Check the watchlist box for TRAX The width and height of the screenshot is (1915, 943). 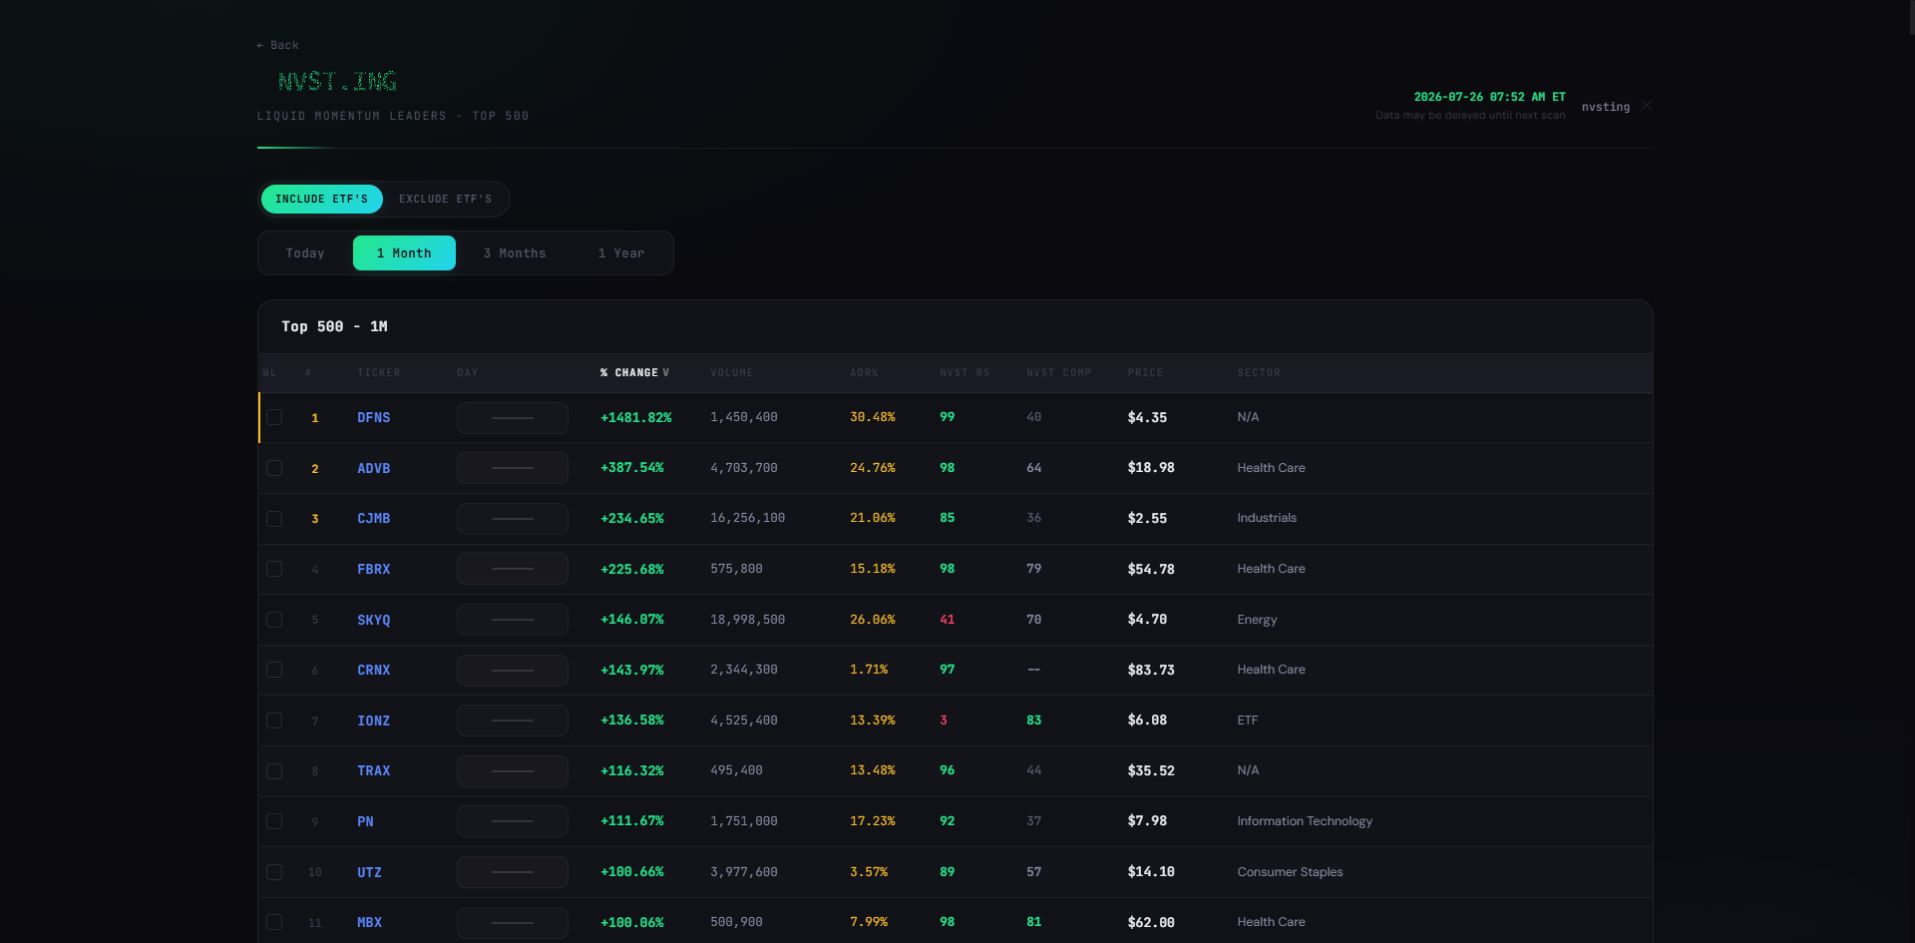click(274, 771)
